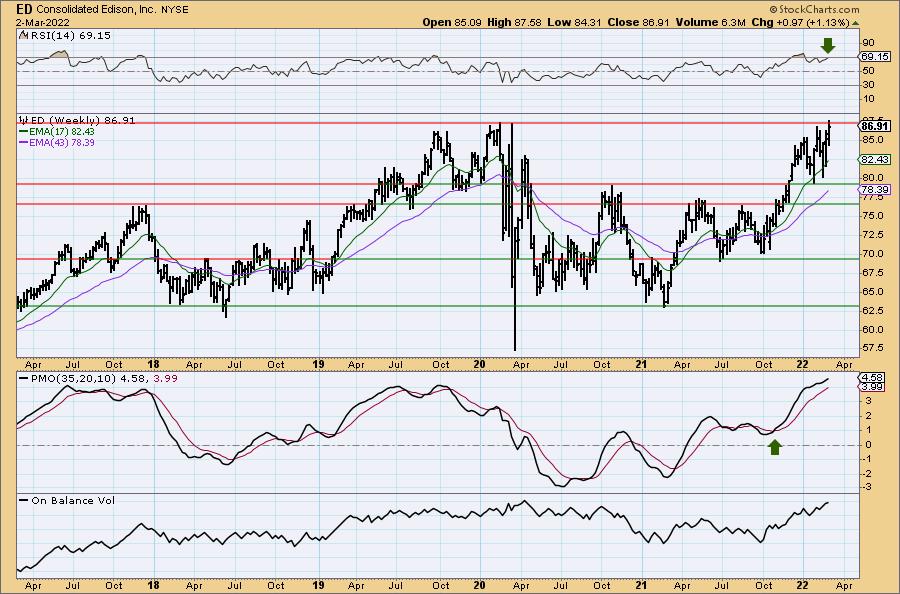900x594 pixels.
Task: Click the 67.5 price axis label
Action: pyautogui.click(x=874, y=273)
